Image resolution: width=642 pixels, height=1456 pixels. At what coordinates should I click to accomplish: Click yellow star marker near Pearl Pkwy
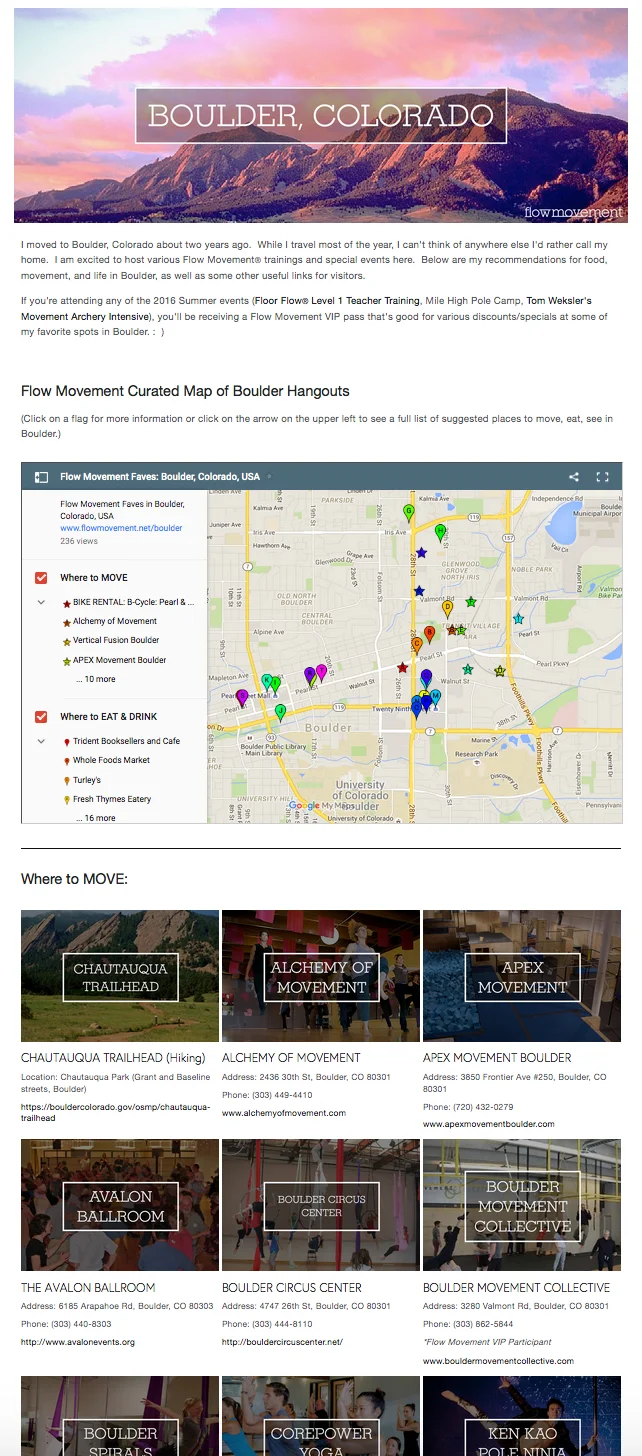pyautogui.click(x=500, y=671)
